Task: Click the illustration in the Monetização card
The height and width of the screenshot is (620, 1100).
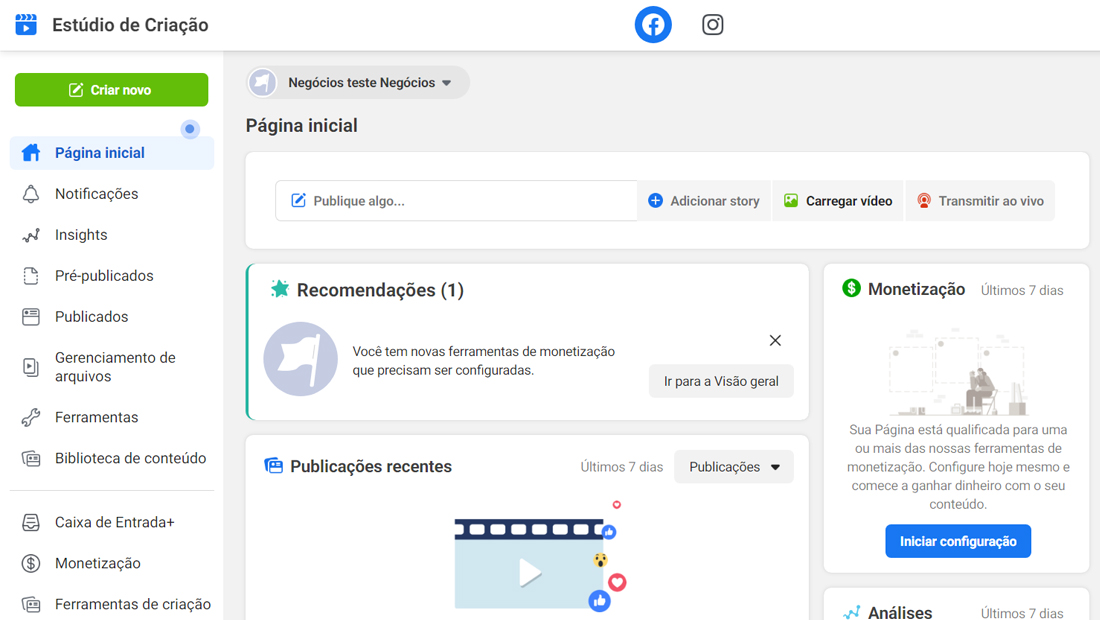Action: tap(958, 372)
